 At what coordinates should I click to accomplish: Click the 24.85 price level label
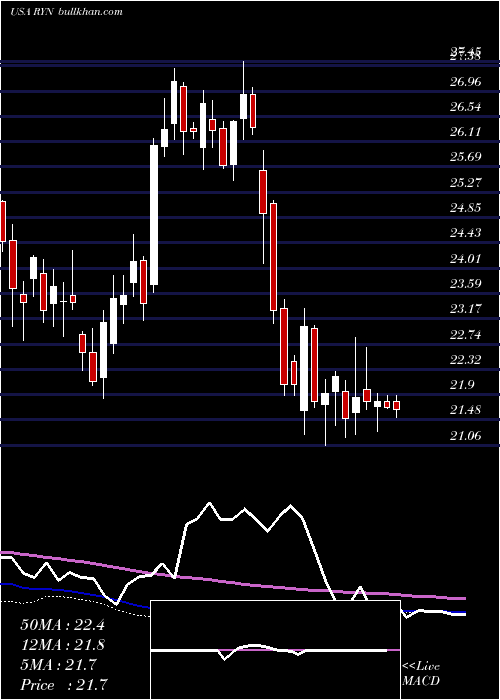[x=466, y=208]
